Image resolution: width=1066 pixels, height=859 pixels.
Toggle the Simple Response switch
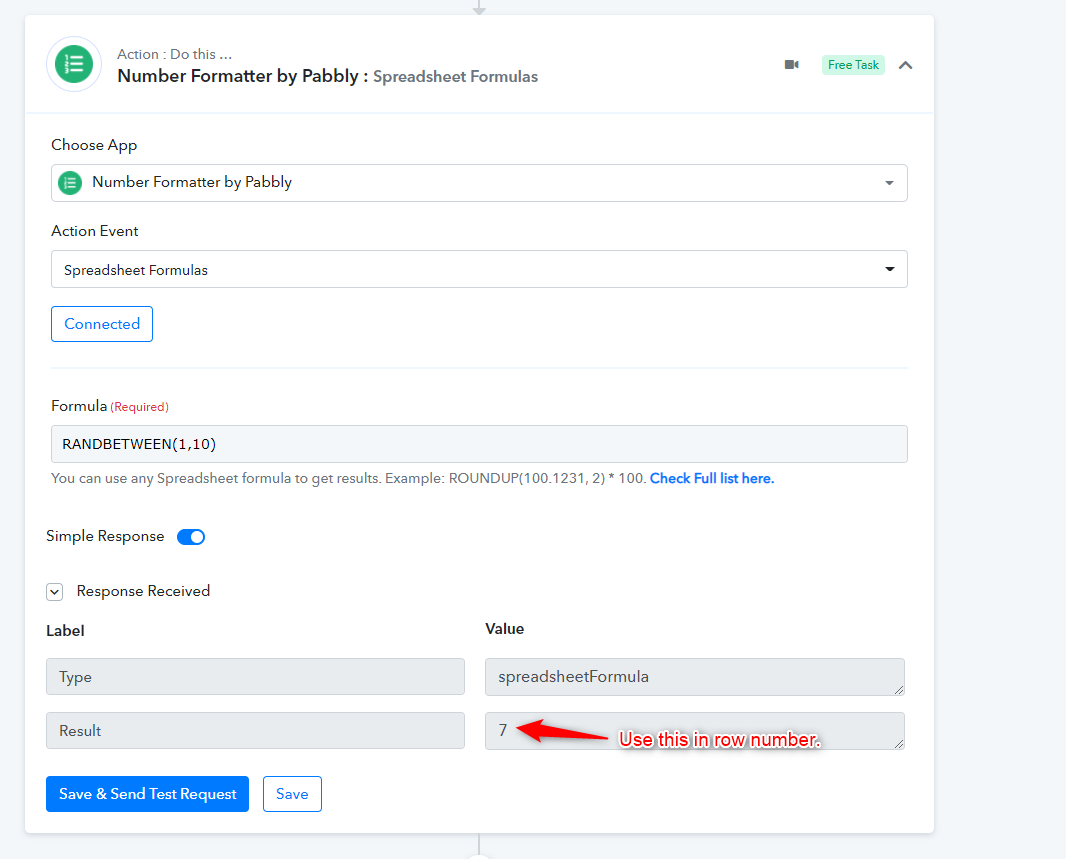click(x=191, y=537)
